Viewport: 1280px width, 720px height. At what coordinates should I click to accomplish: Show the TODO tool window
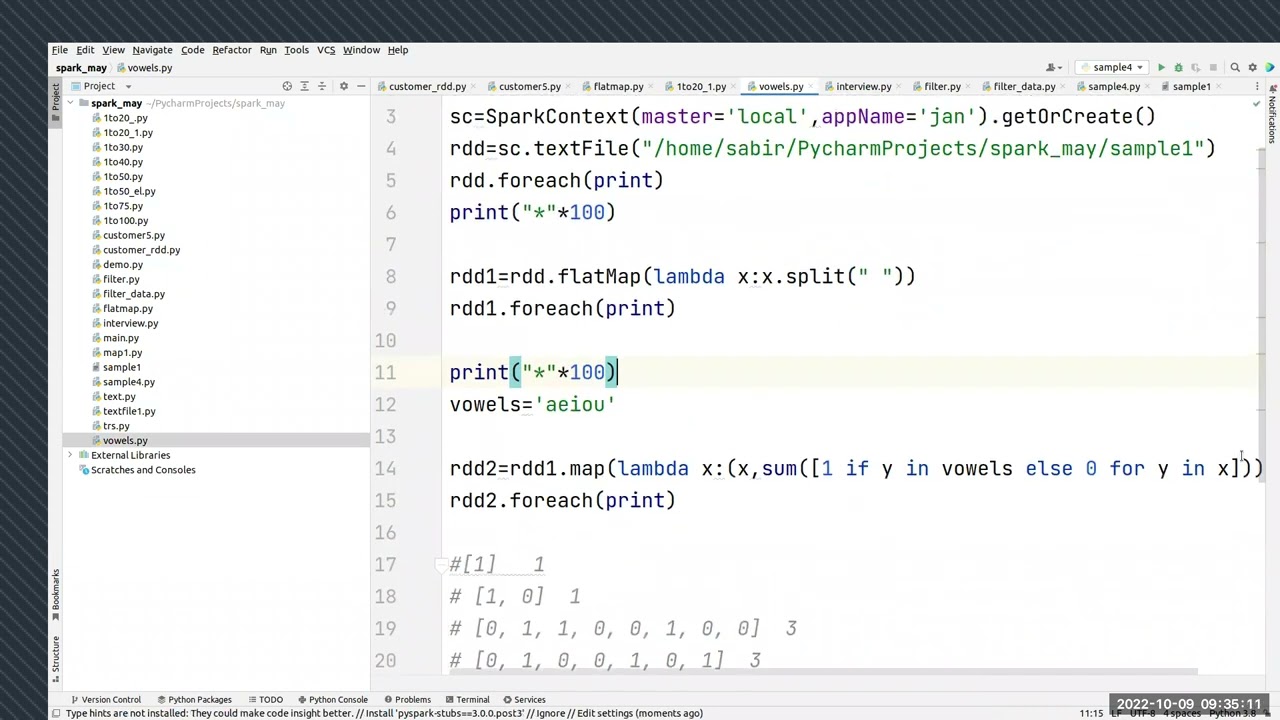265,700
